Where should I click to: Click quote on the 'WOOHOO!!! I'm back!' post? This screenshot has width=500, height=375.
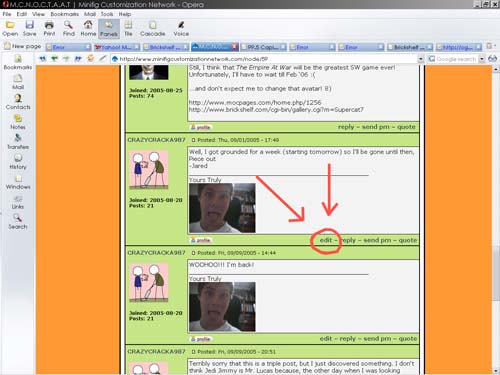pyautogui.click(x=408, y=339)
